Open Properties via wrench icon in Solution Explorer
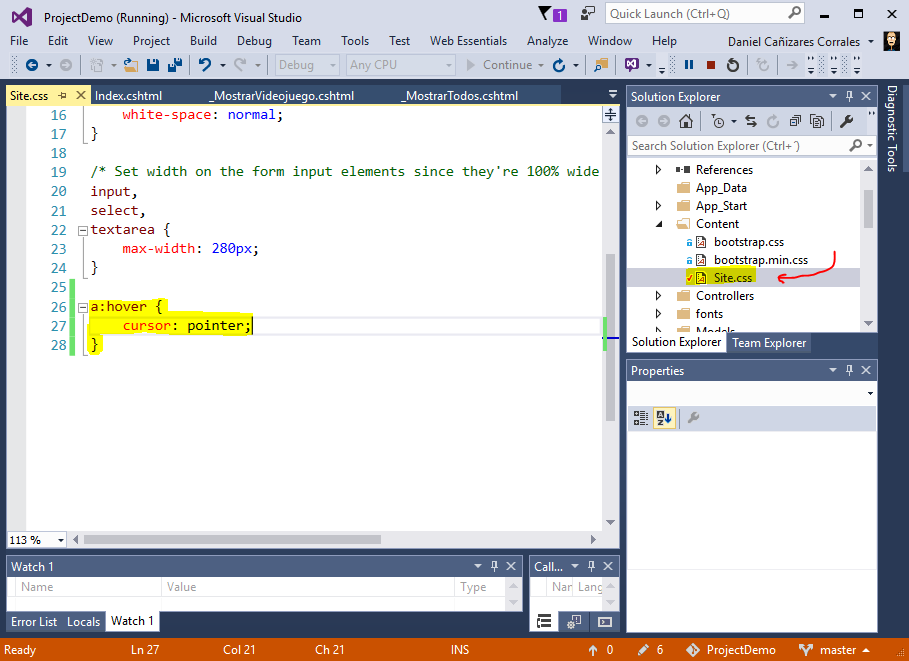 pos(846,121)
